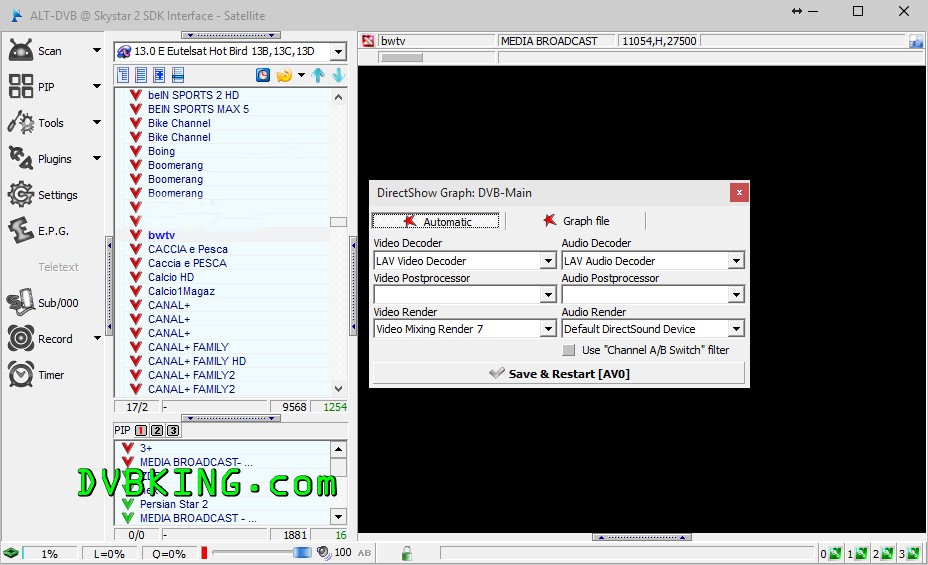Open Audio Render dropdown
Screen dimensions: 928x565
tap(736, 328)
